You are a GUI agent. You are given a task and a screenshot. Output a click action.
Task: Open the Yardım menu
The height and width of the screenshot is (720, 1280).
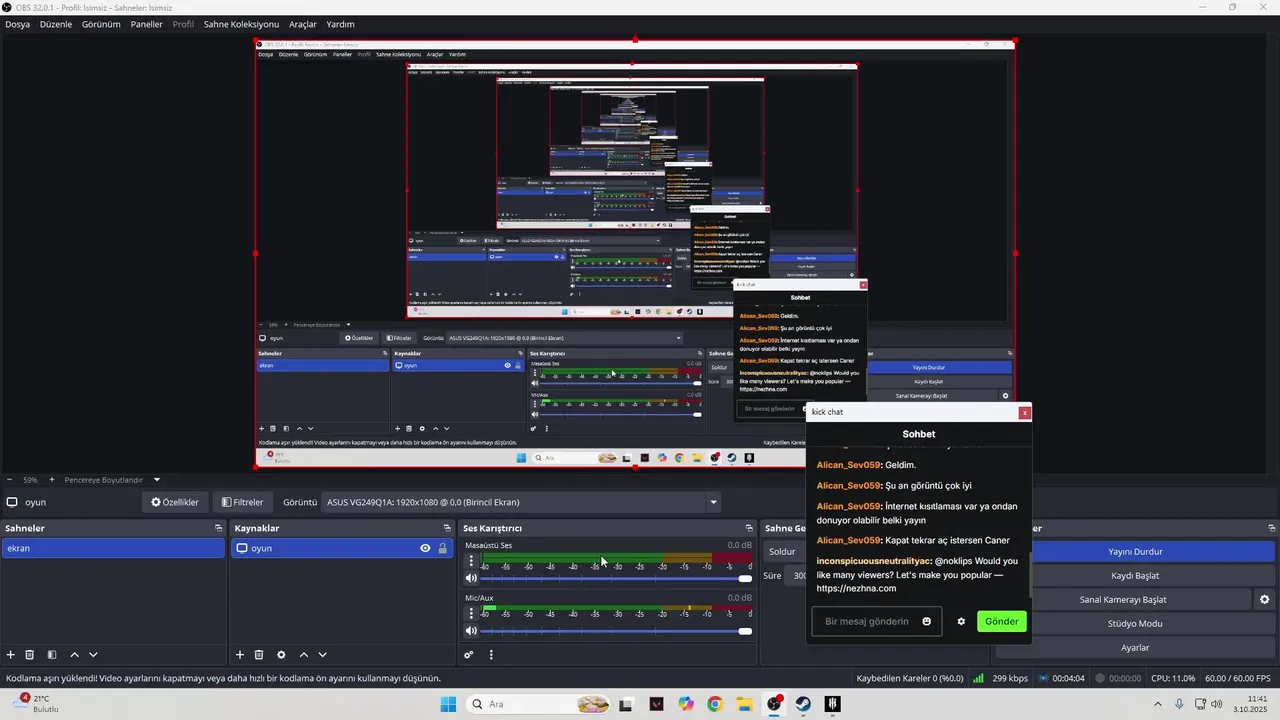340,24
